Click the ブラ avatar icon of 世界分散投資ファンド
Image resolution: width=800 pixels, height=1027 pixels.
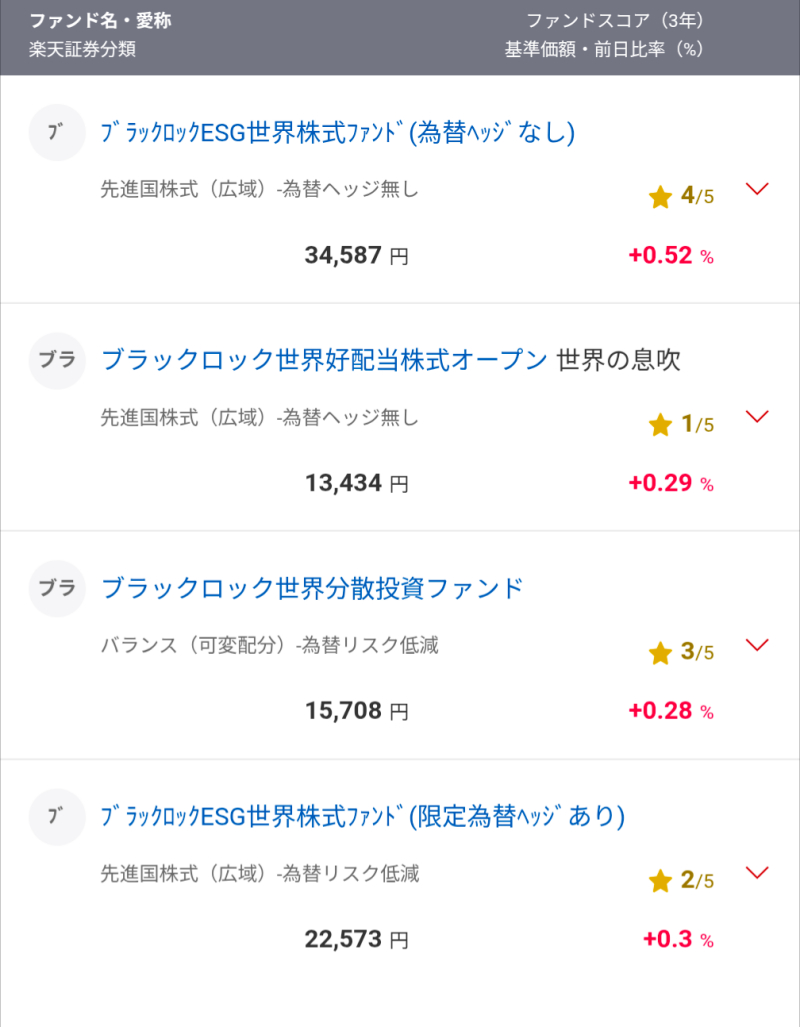click(x=57, y=588)
